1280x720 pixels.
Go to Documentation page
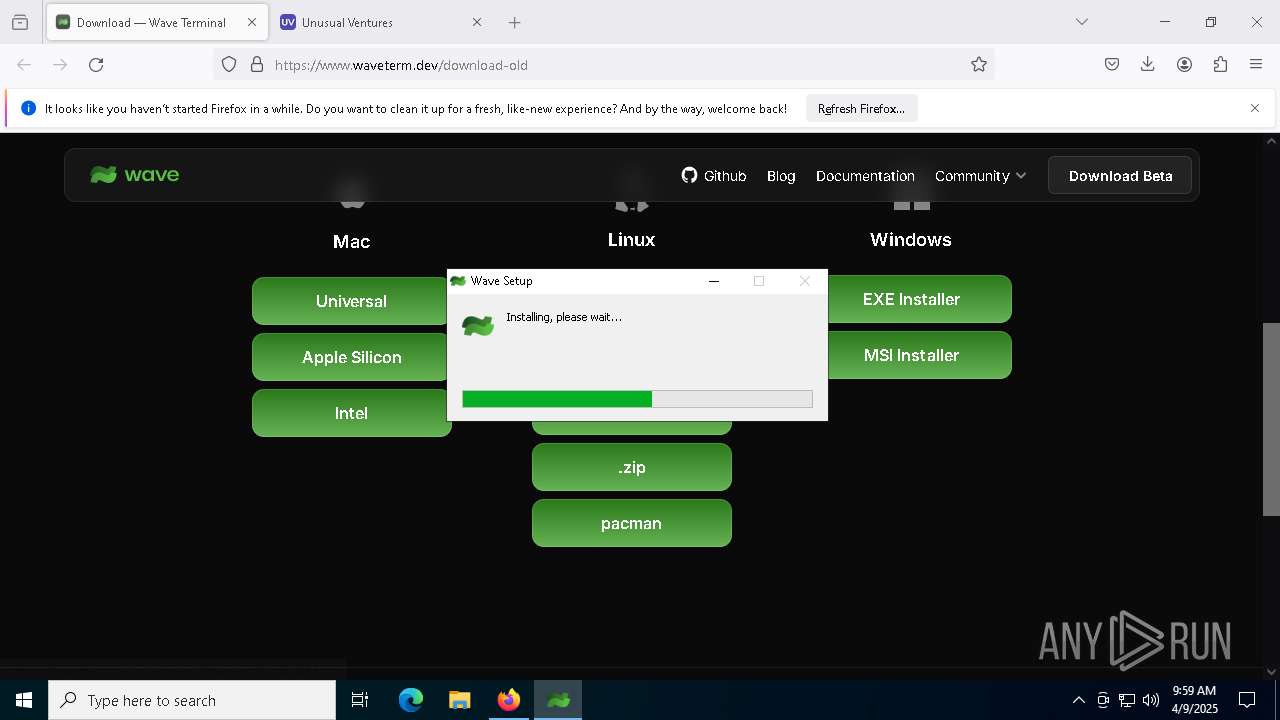[865, 175]
